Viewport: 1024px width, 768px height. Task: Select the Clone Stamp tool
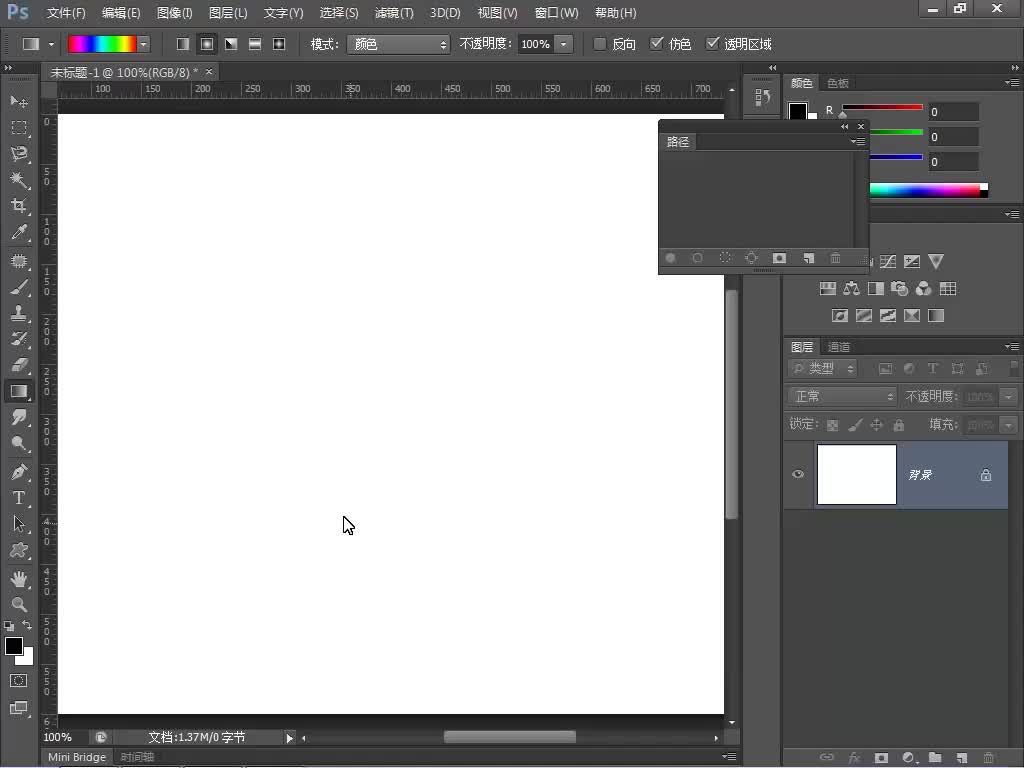(x=19, y=313)
